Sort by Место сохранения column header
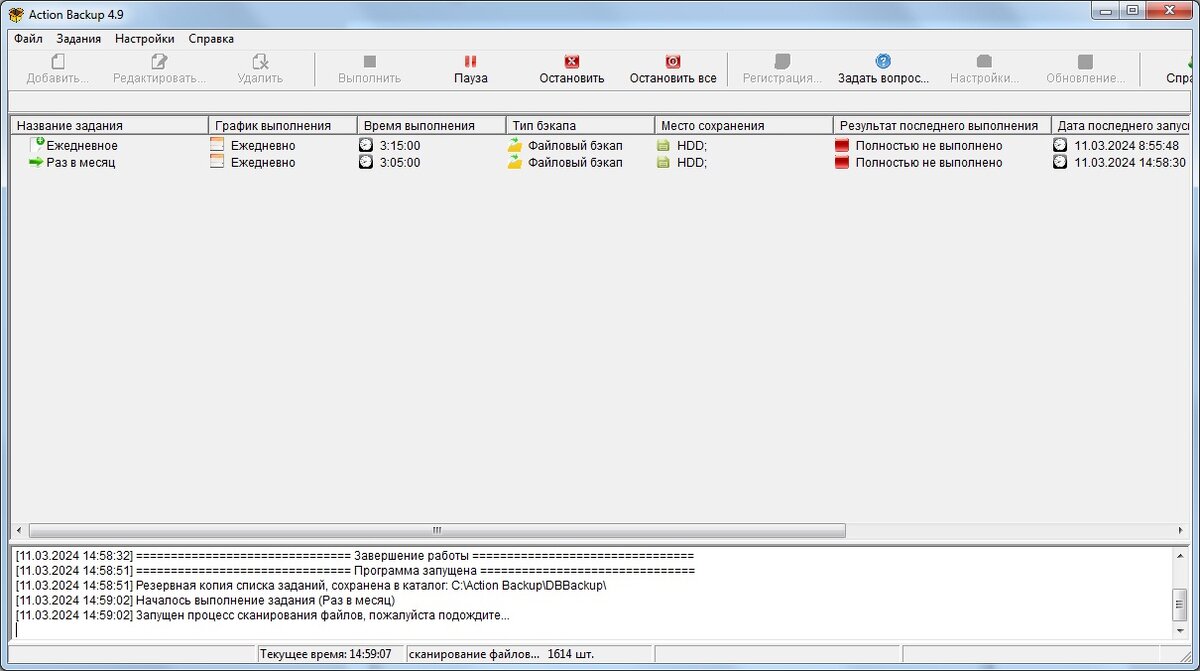Viewport: 1200px width, 671px height. [x=744, y=125]
